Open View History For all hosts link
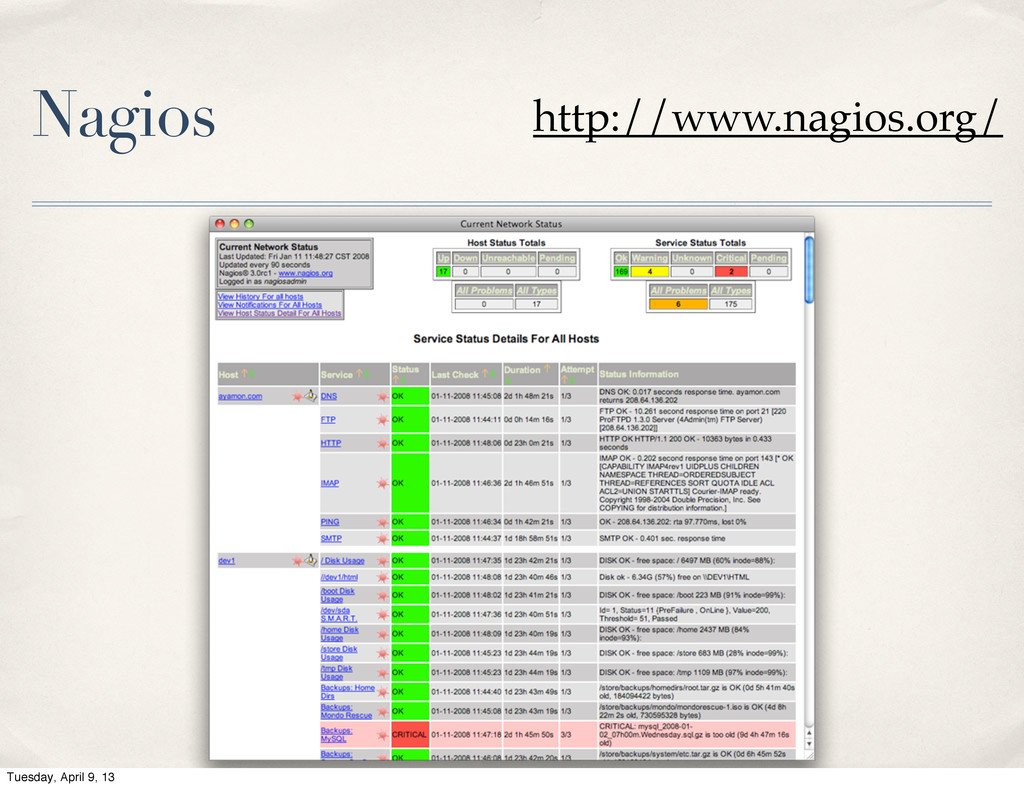Image resolution: width=1024 pixels, height=788 pixels. pos(260,296)
